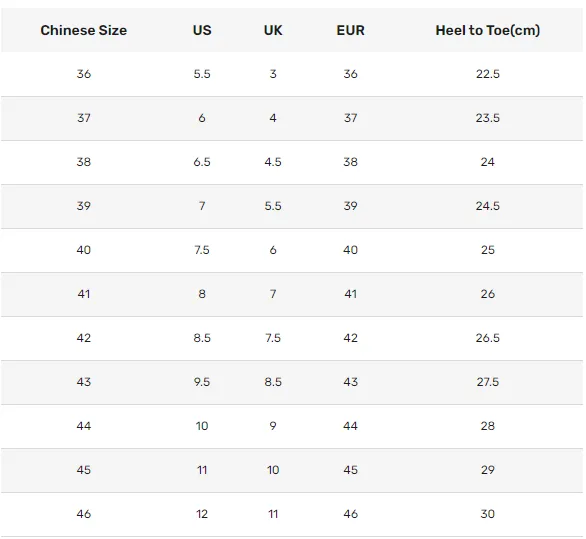This screenshot has width=586, height=539.
Task: Click UK size 4.5 cell
Action: 273,162
